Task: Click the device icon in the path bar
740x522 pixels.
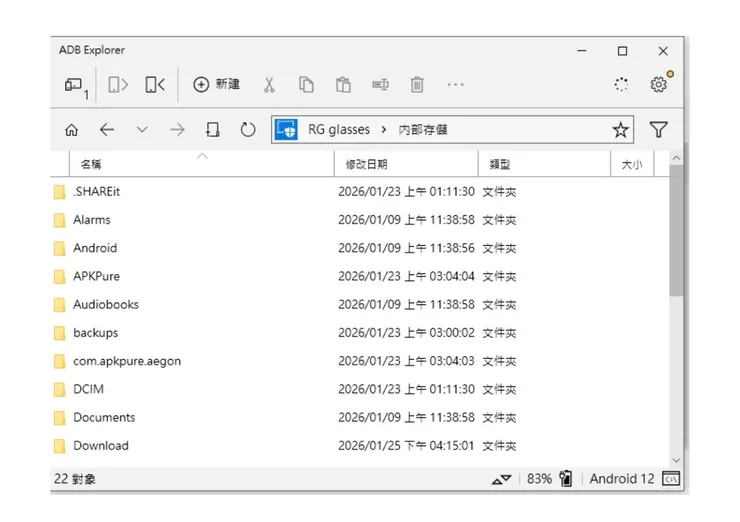Action: pyautogui.click(x=286, y=129)
